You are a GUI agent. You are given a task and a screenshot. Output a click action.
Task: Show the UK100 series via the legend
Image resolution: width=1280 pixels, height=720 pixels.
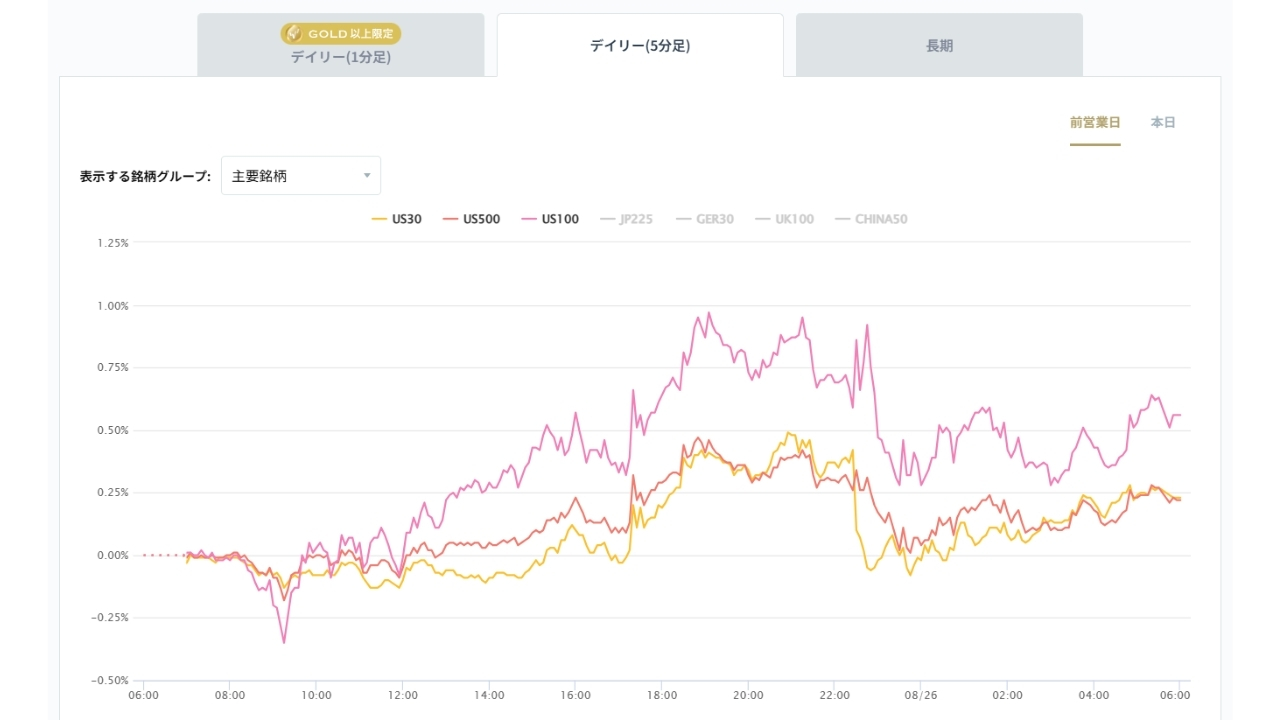coord(784,219)
